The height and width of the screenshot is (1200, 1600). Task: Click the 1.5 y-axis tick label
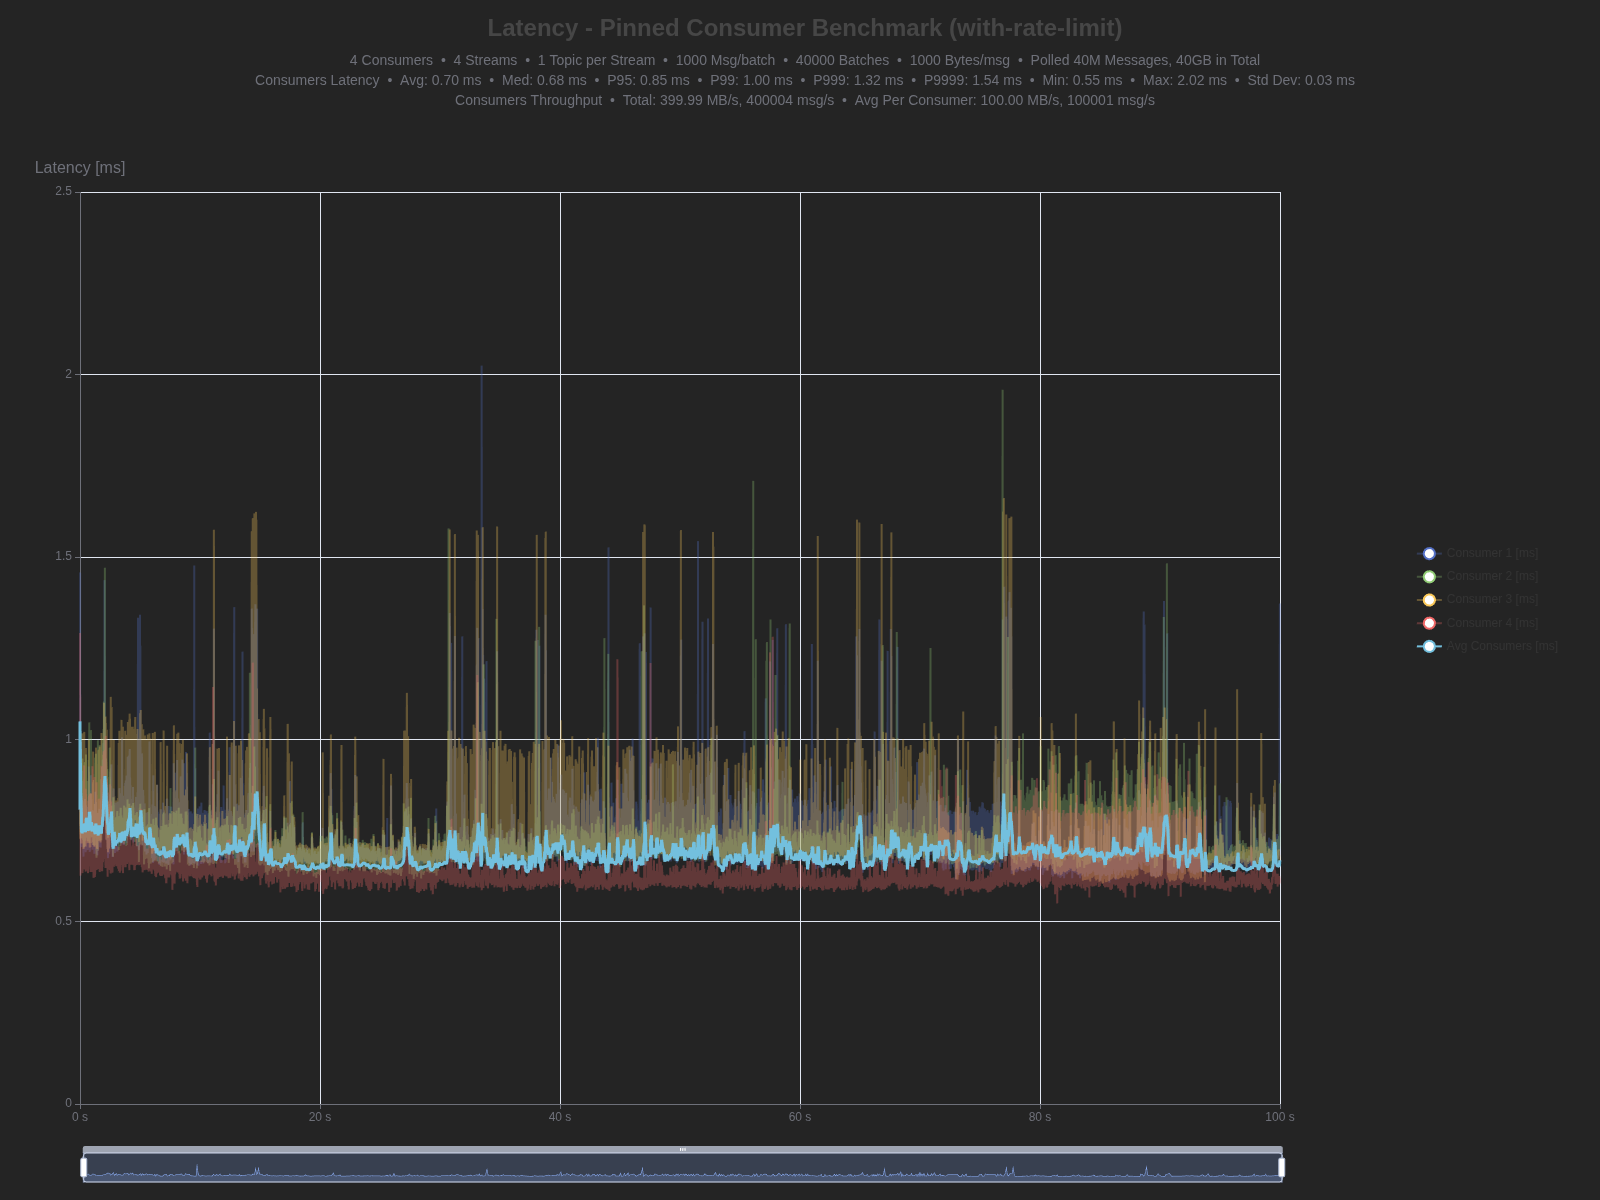pos(64,556)
